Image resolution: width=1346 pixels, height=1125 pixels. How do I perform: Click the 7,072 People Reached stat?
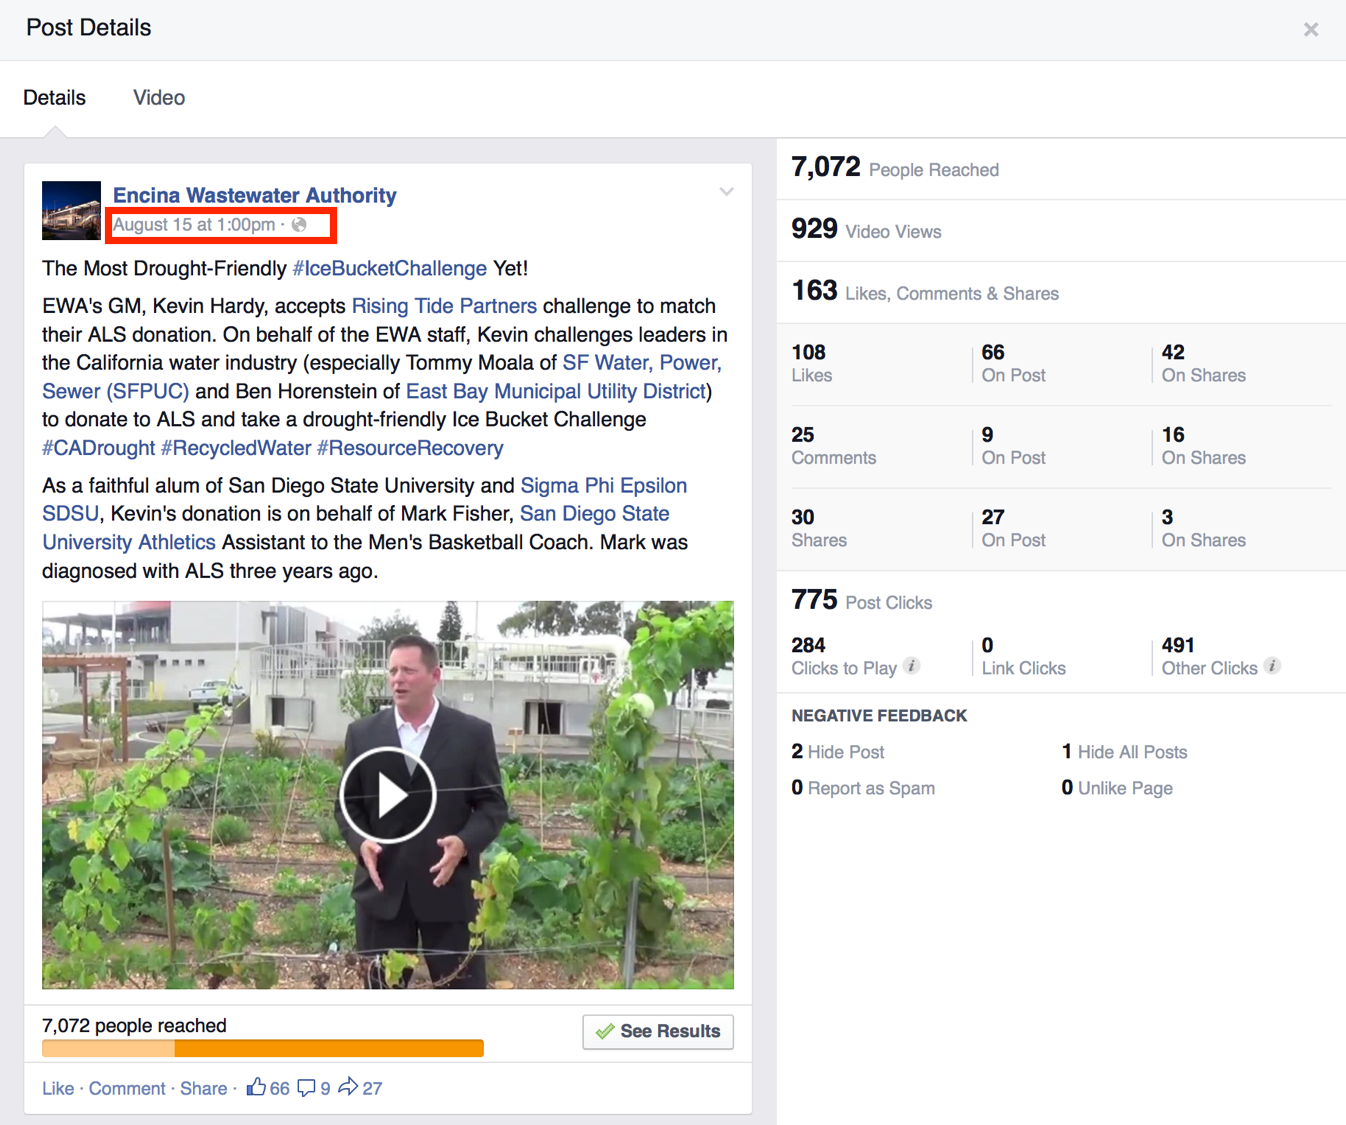point(895,168)
